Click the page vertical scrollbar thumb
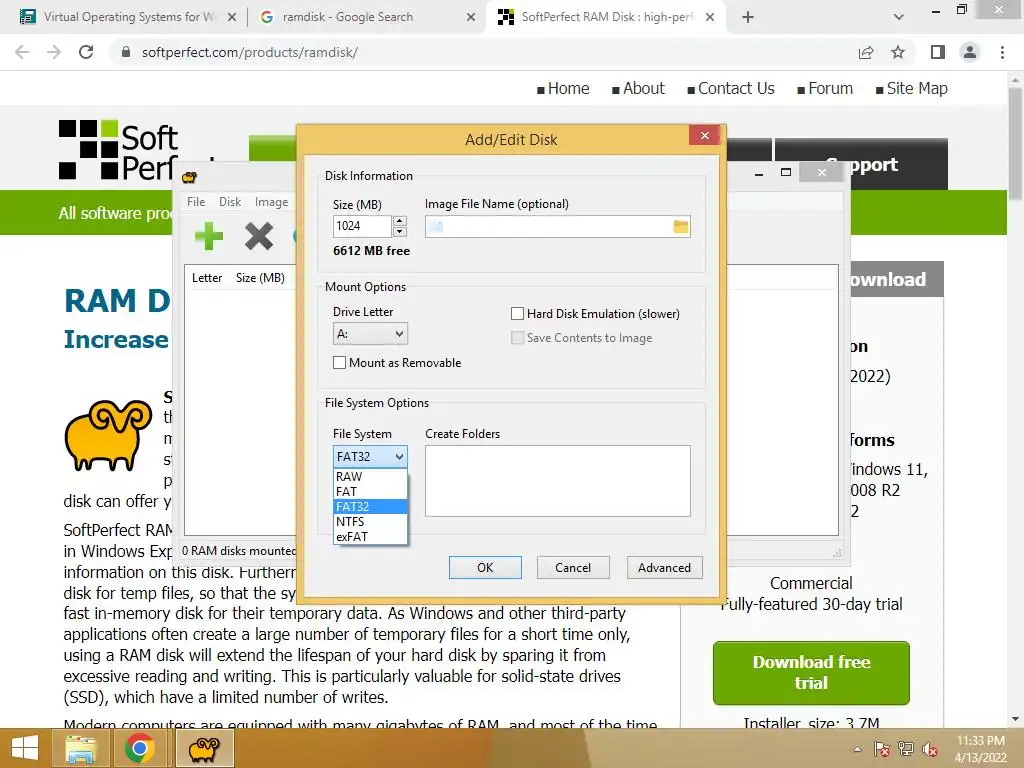Viewport: 1024px width, 768px height. (x=1015, y=144)
